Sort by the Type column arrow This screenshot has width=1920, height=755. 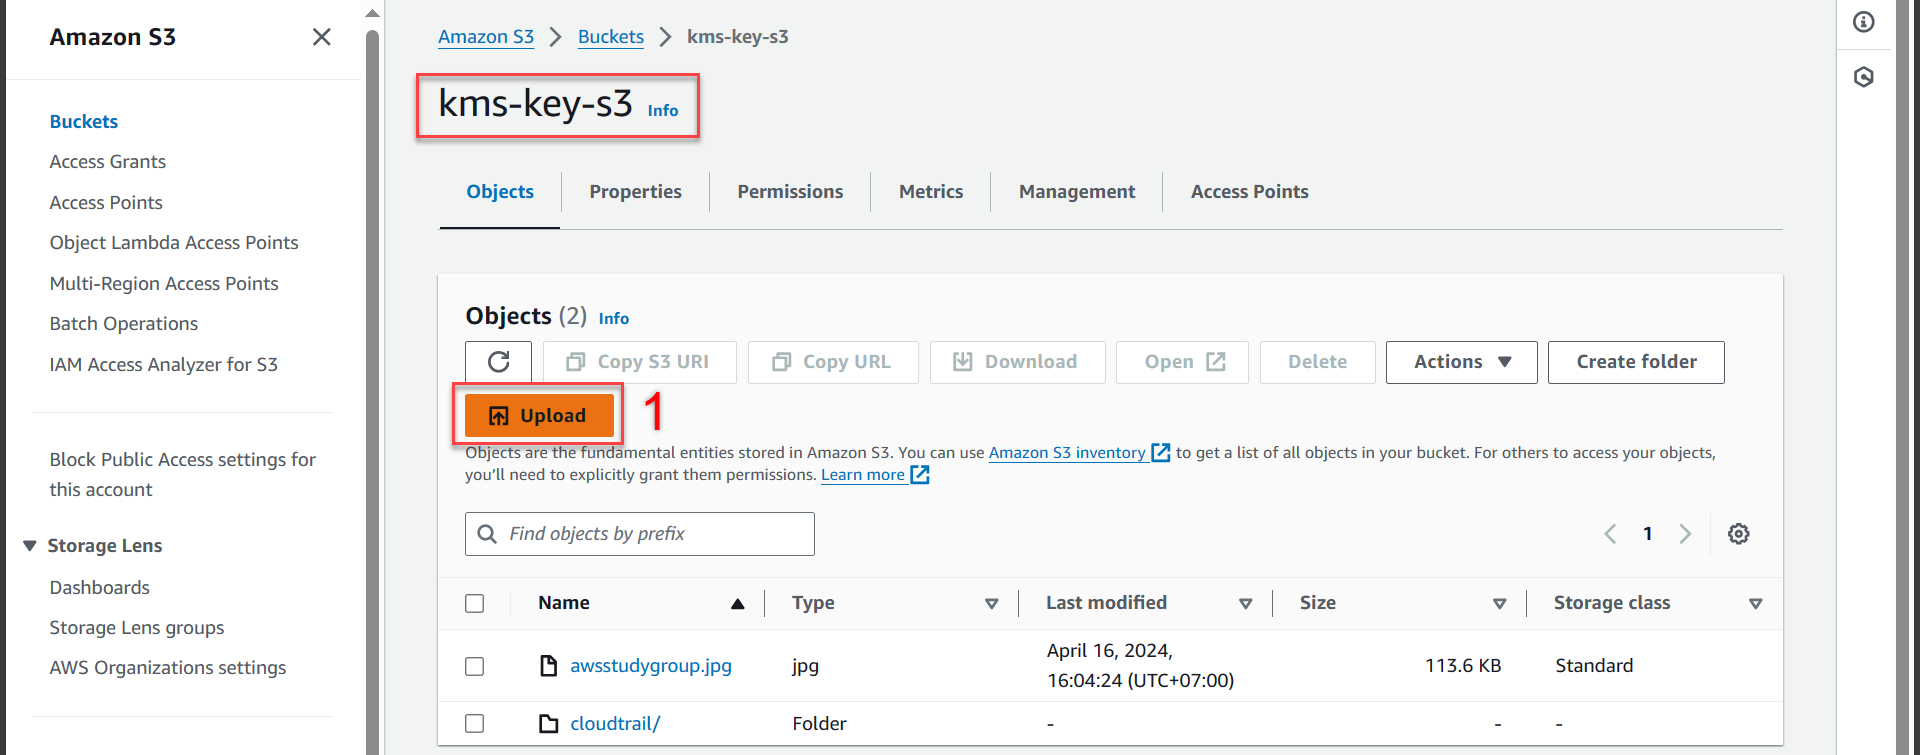click(x=991, y=603)
